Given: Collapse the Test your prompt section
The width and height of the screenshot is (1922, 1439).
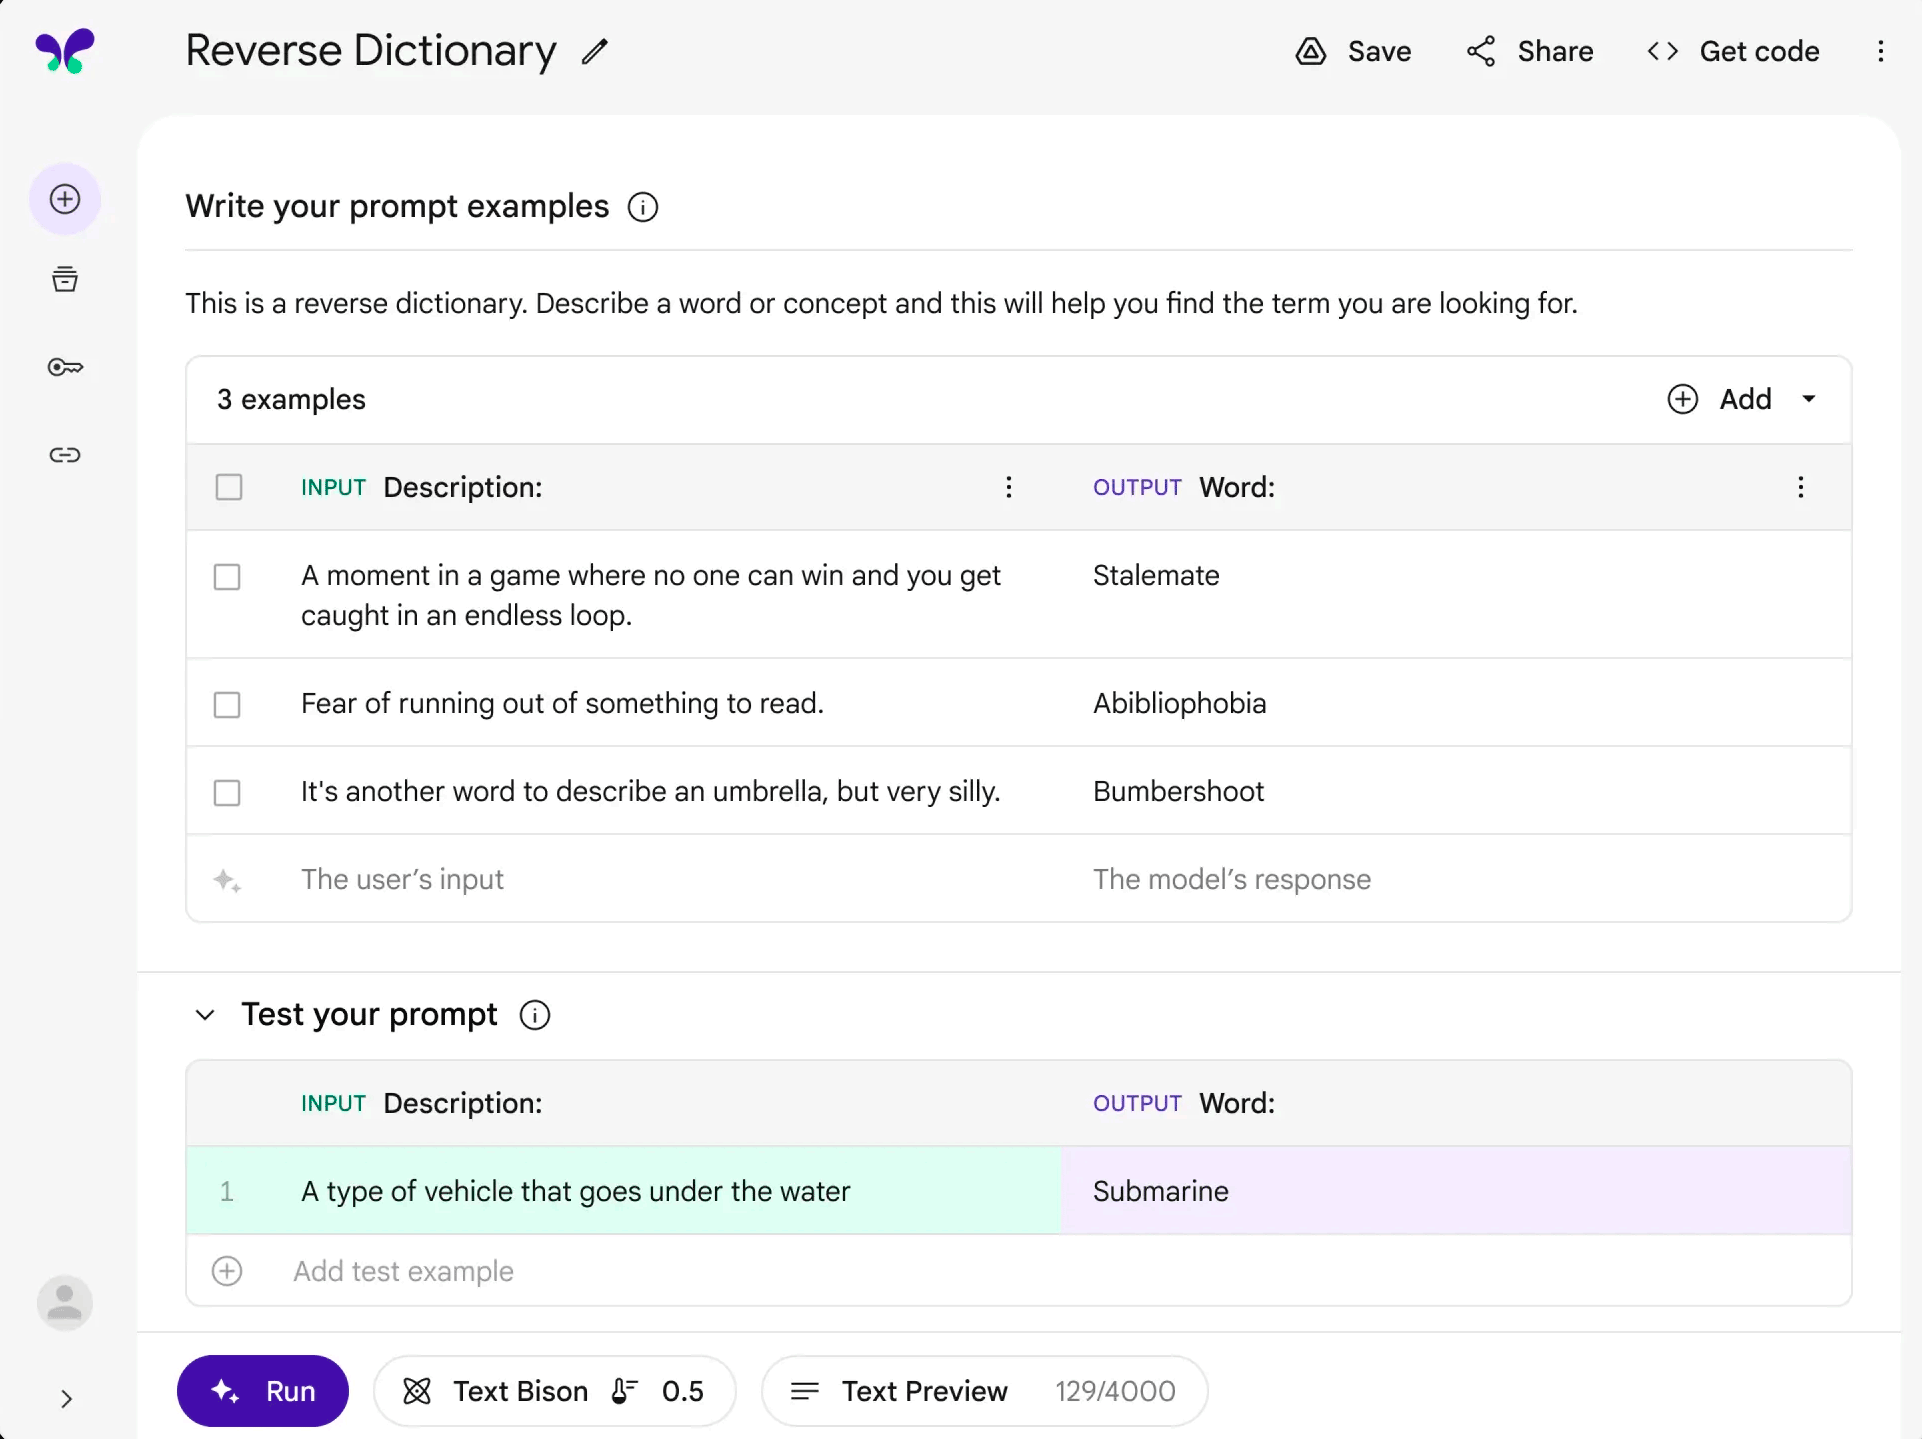Looking at the screenshot, I should [x=204, y=1014].
